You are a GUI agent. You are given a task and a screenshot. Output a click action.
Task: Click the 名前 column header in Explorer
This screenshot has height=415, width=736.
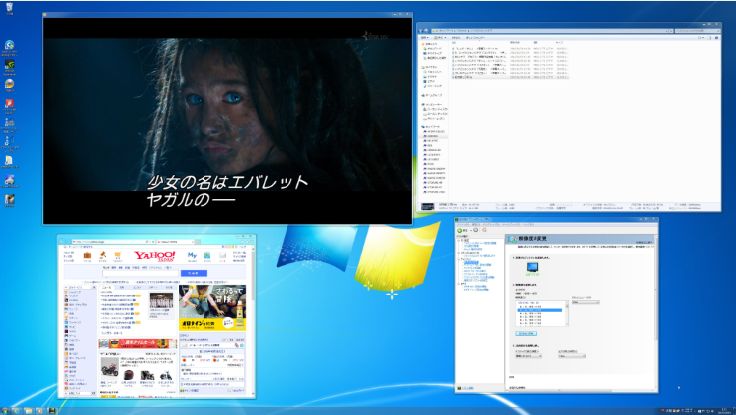tap(454, 42)
